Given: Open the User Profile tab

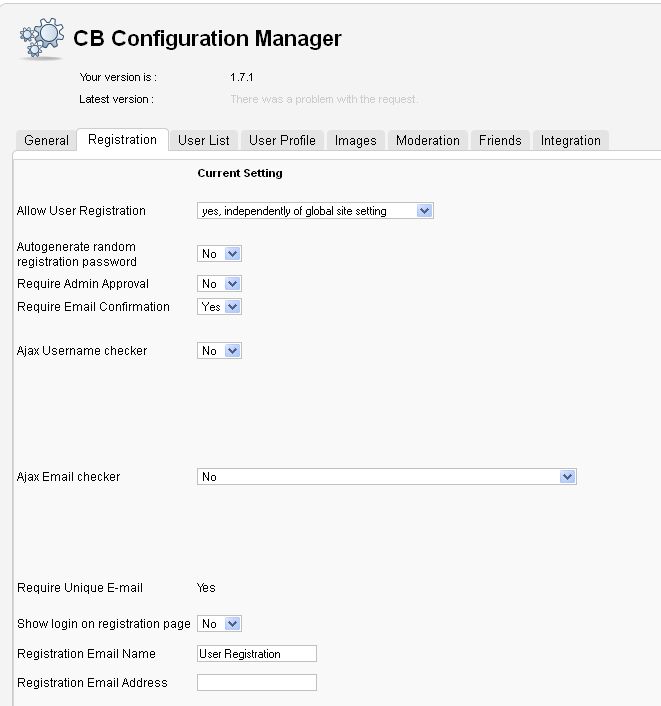Looking at the screenshot, I should 282,140.
